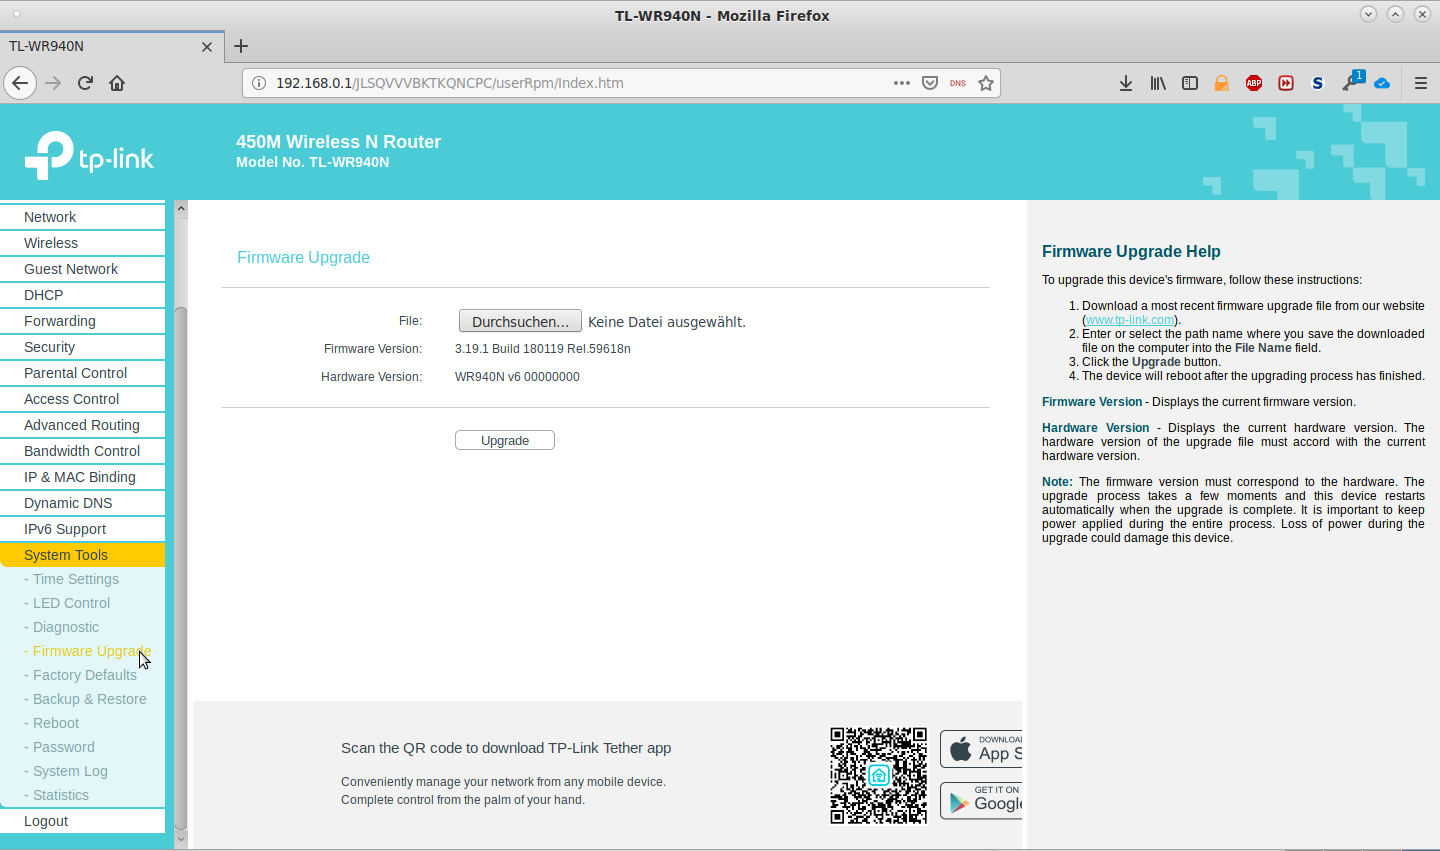
Task: Expand the Wireless menu section
Action: click(51, 243)
